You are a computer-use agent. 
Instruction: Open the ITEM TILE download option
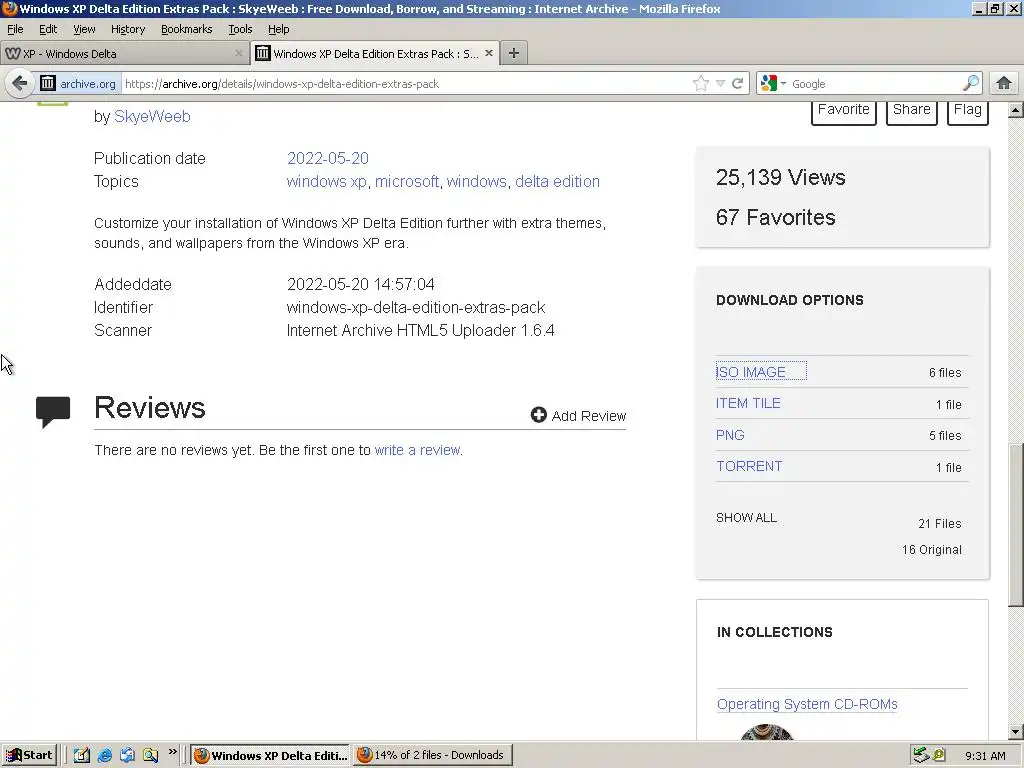pyautogui.click(x=748, y=404)
